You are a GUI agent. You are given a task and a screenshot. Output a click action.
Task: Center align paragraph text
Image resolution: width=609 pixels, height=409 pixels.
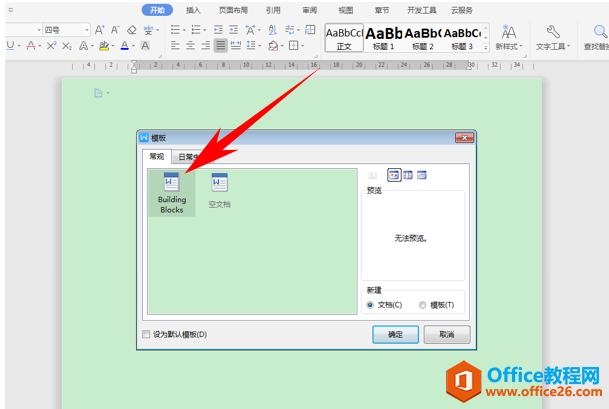pyautogui.click(x=190, y=45)
